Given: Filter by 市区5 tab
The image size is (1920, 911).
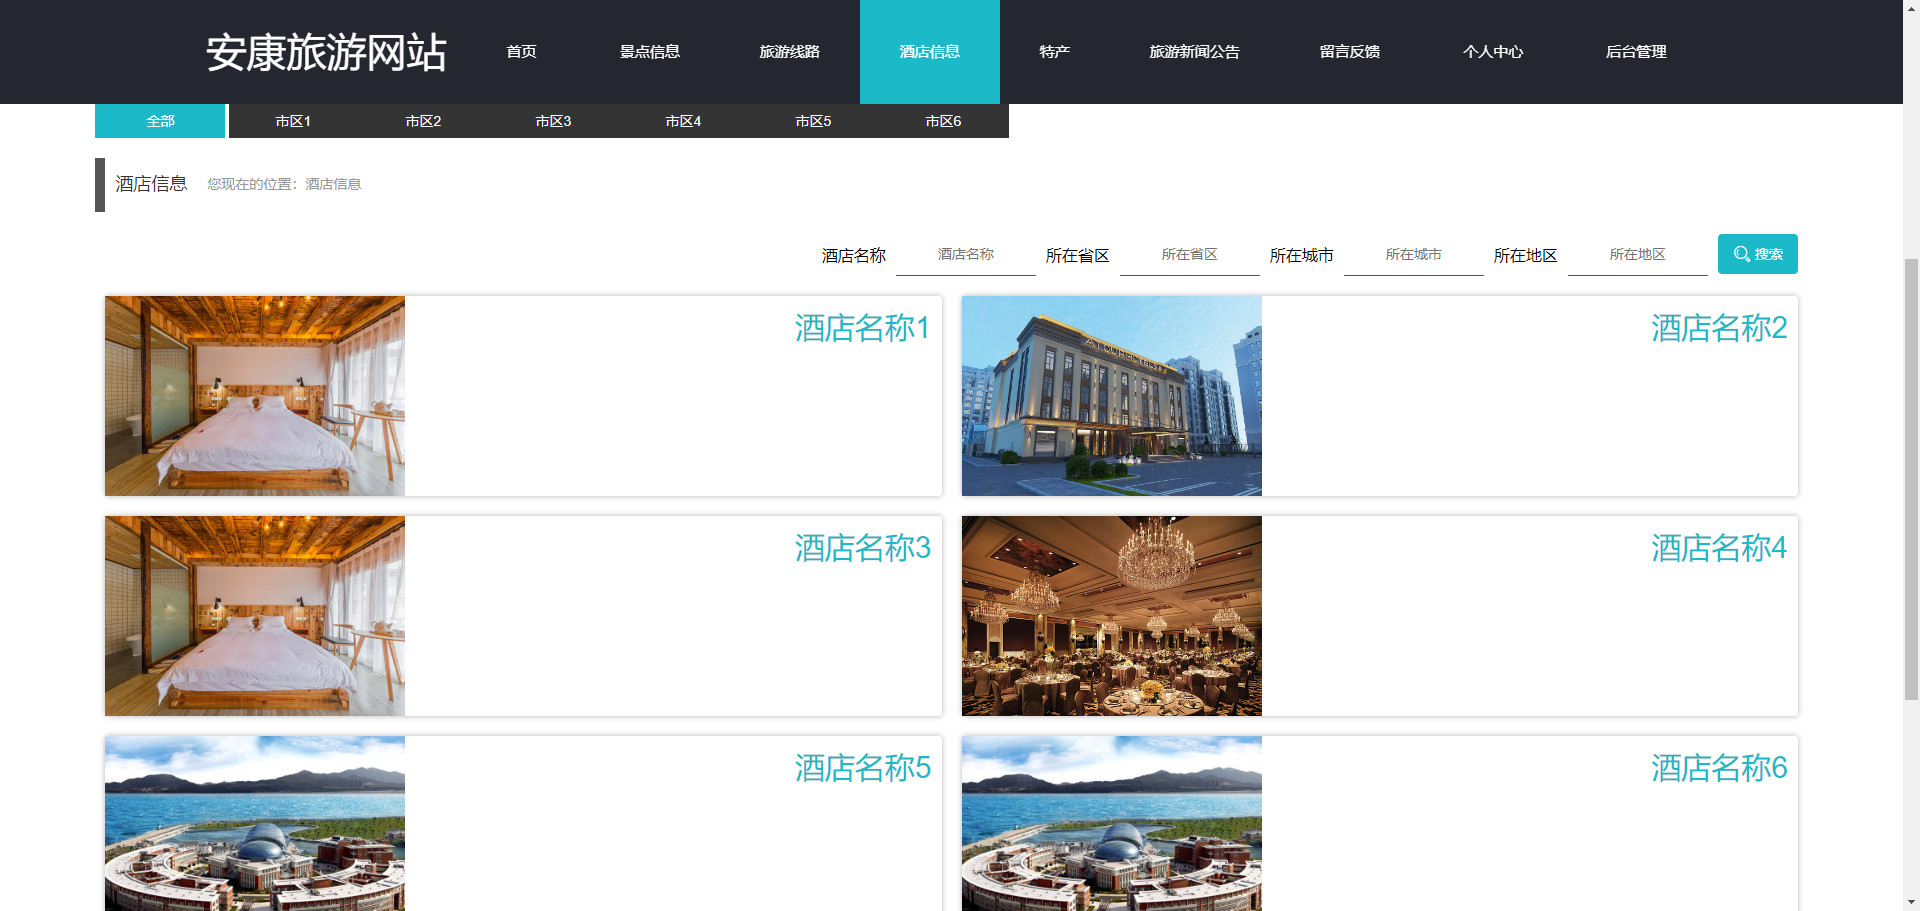Looking at the screenshot, I should tap(813, 121).
